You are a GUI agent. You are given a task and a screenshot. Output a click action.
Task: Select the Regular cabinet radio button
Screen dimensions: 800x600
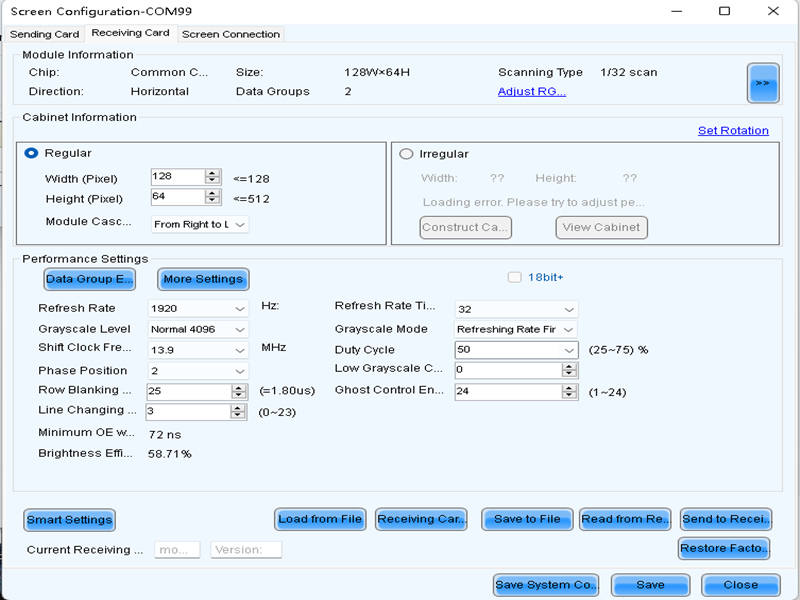coord(31,153)
